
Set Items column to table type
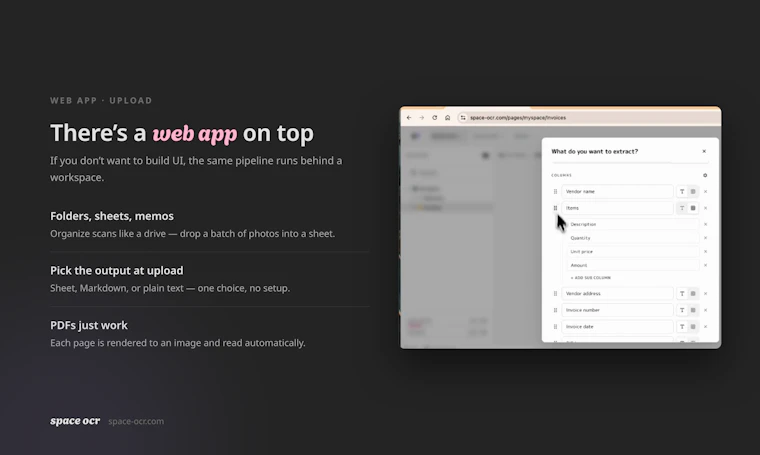coord(693,208)
